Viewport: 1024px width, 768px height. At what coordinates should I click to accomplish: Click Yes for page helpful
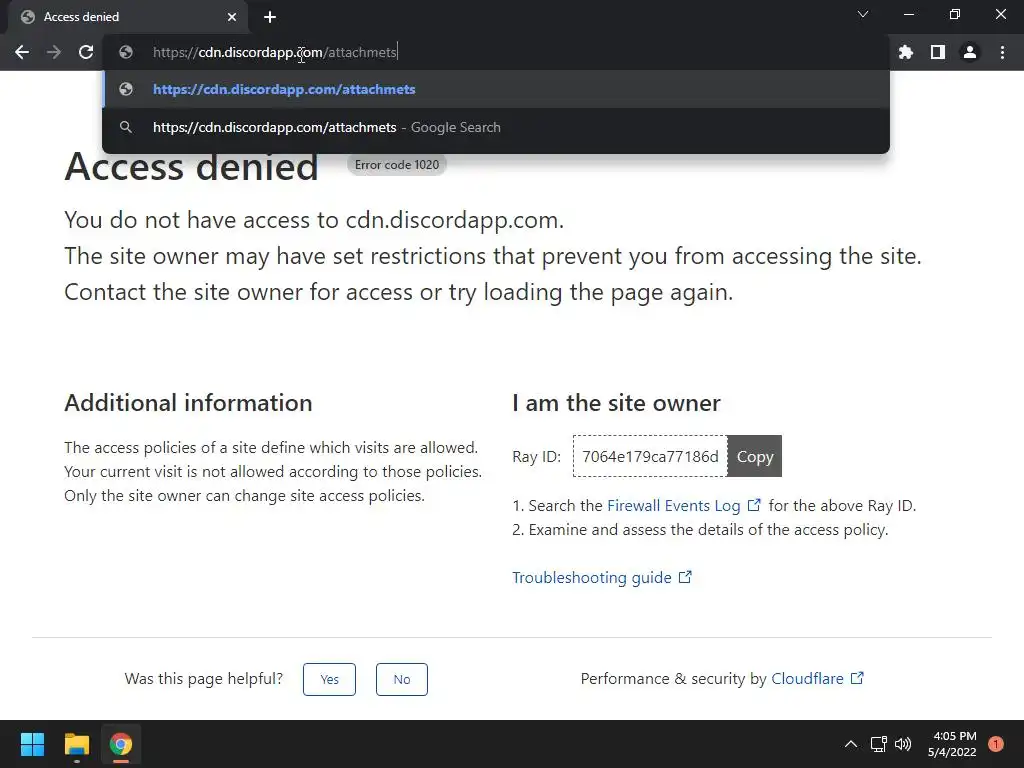tap(329, 679)
